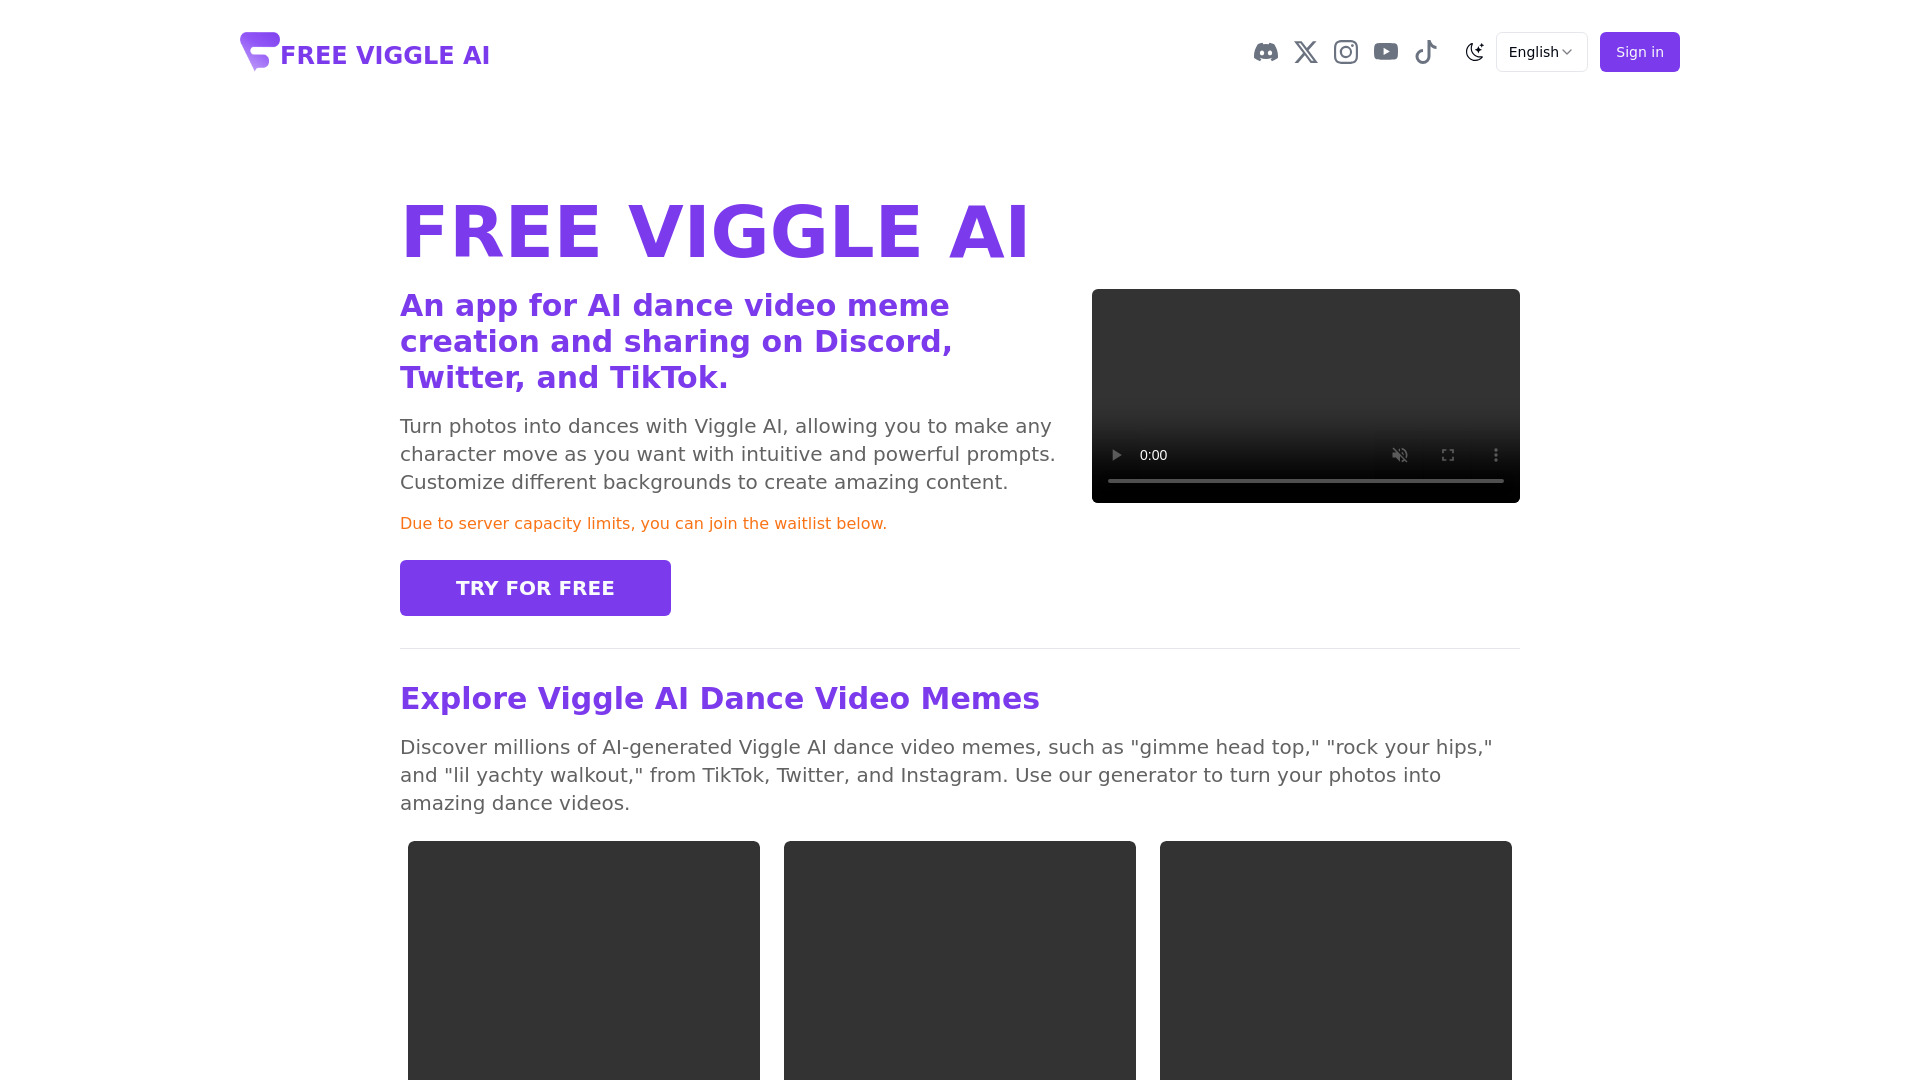Visit the TikTok profile icon
This screenshot has height=1080, width=1920.
[x=1427, y=51]
